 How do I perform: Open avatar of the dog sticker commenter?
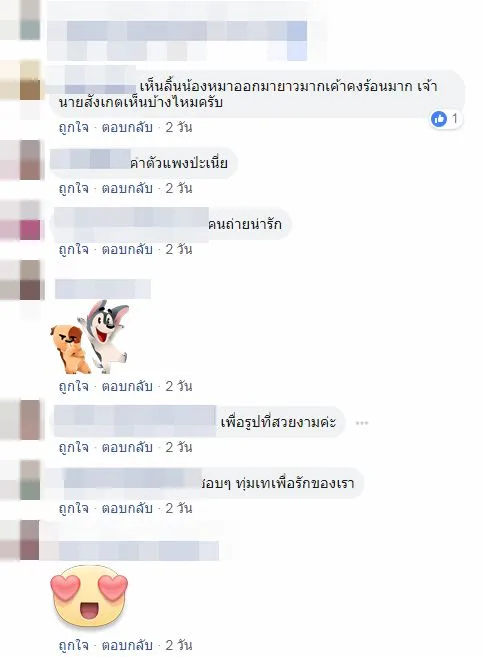[x=21, y=280]
